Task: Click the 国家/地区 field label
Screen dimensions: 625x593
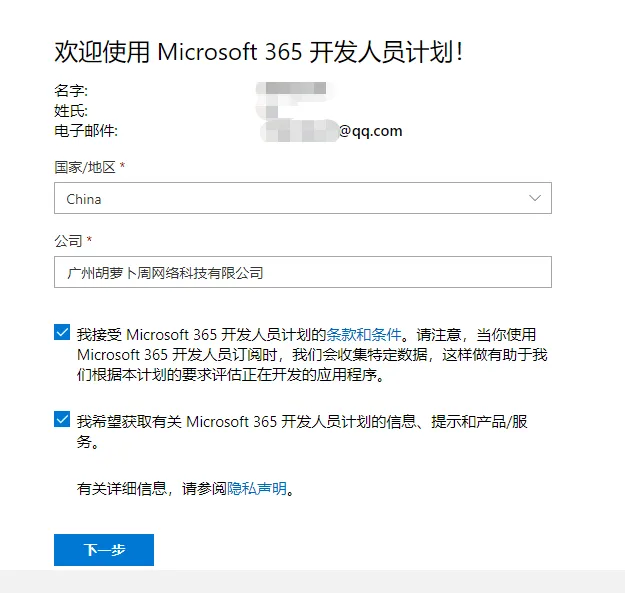Action: point(90,166)
